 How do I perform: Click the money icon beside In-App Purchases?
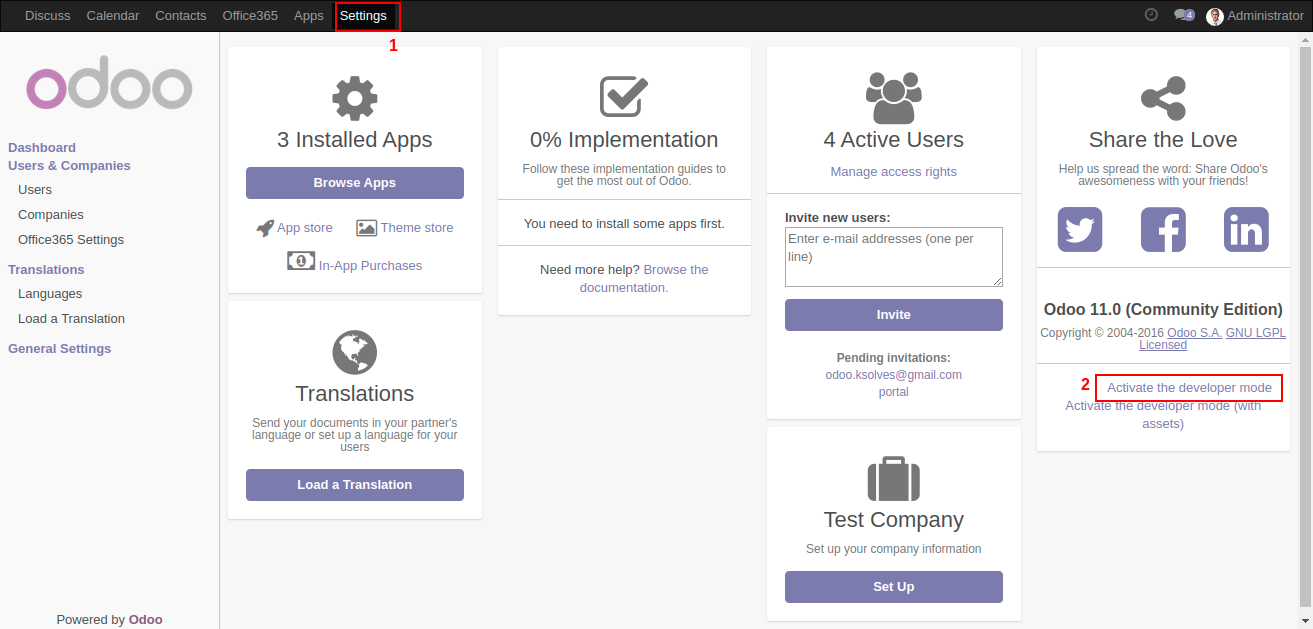click(301, 260)
